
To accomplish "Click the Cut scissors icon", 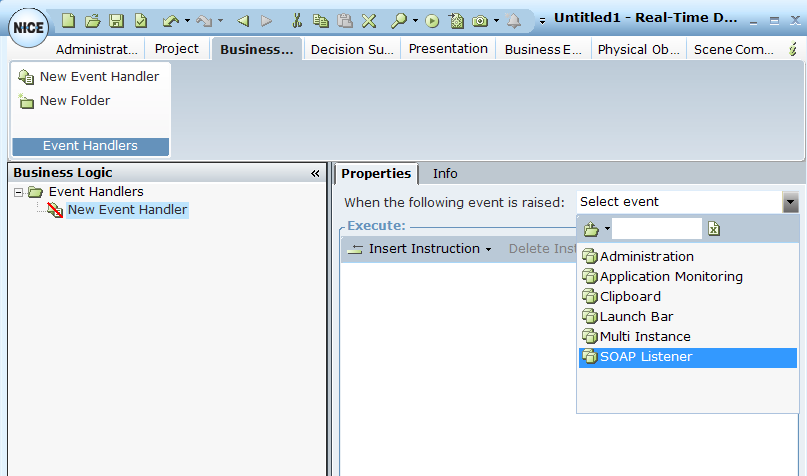I will tap(296, 20).
